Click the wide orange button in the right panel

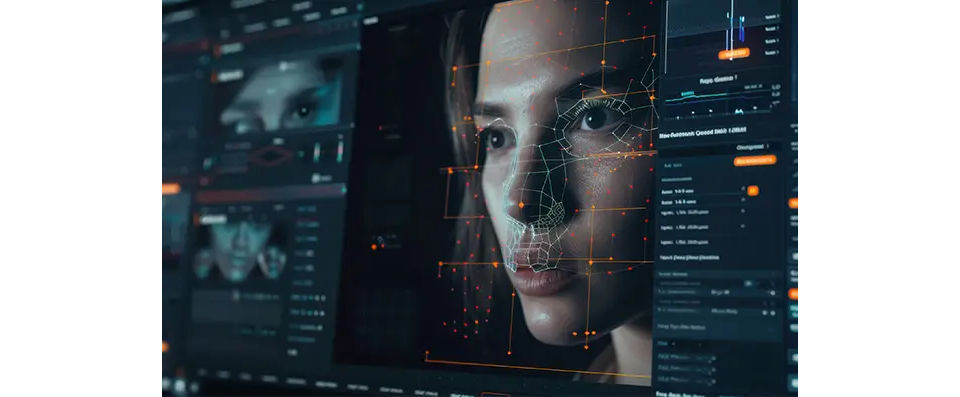(x=755, y=161)
